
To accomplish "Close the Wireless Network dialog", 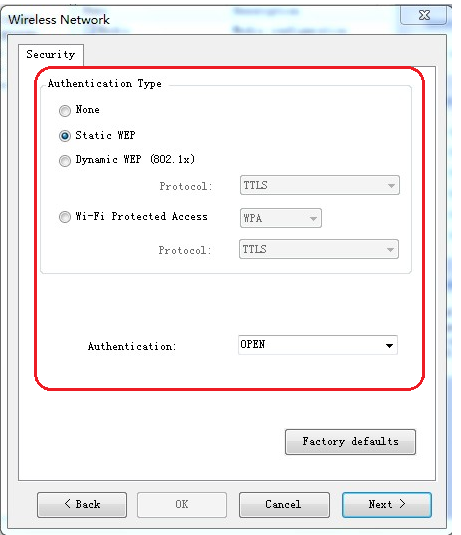I will pos(424,15).
